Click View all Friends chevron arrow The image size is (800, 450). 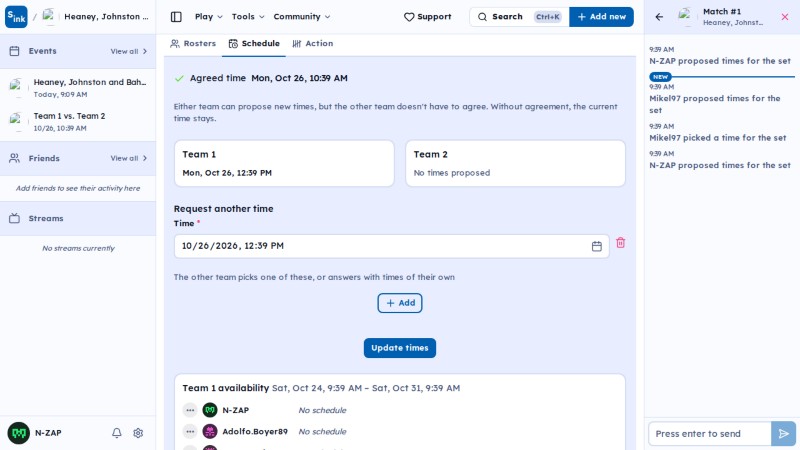pyautogui.click(x=145, y=158)
